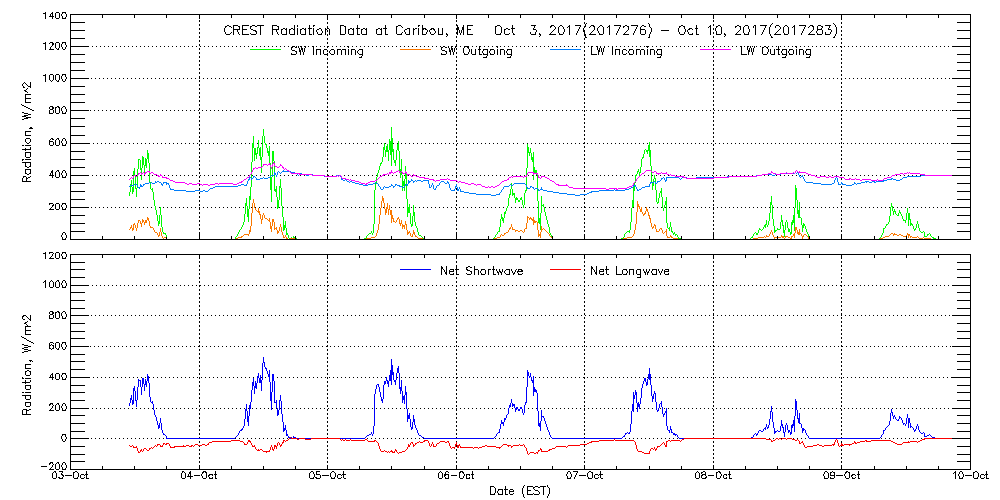Select the 07-Oct date on the x-axis

pyautogui.click(x=585, y=477)
